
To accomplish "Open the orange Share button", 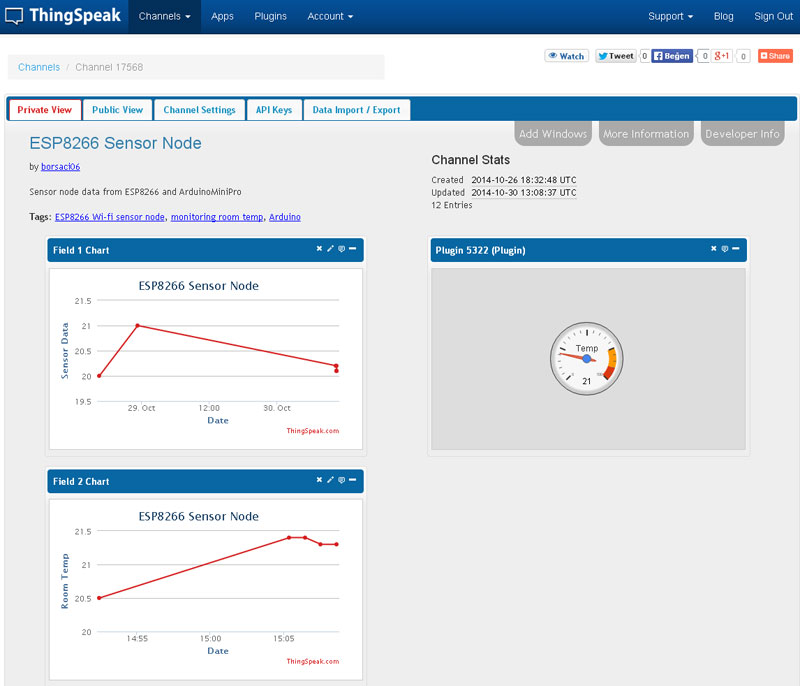I will [x=775, y=56].
